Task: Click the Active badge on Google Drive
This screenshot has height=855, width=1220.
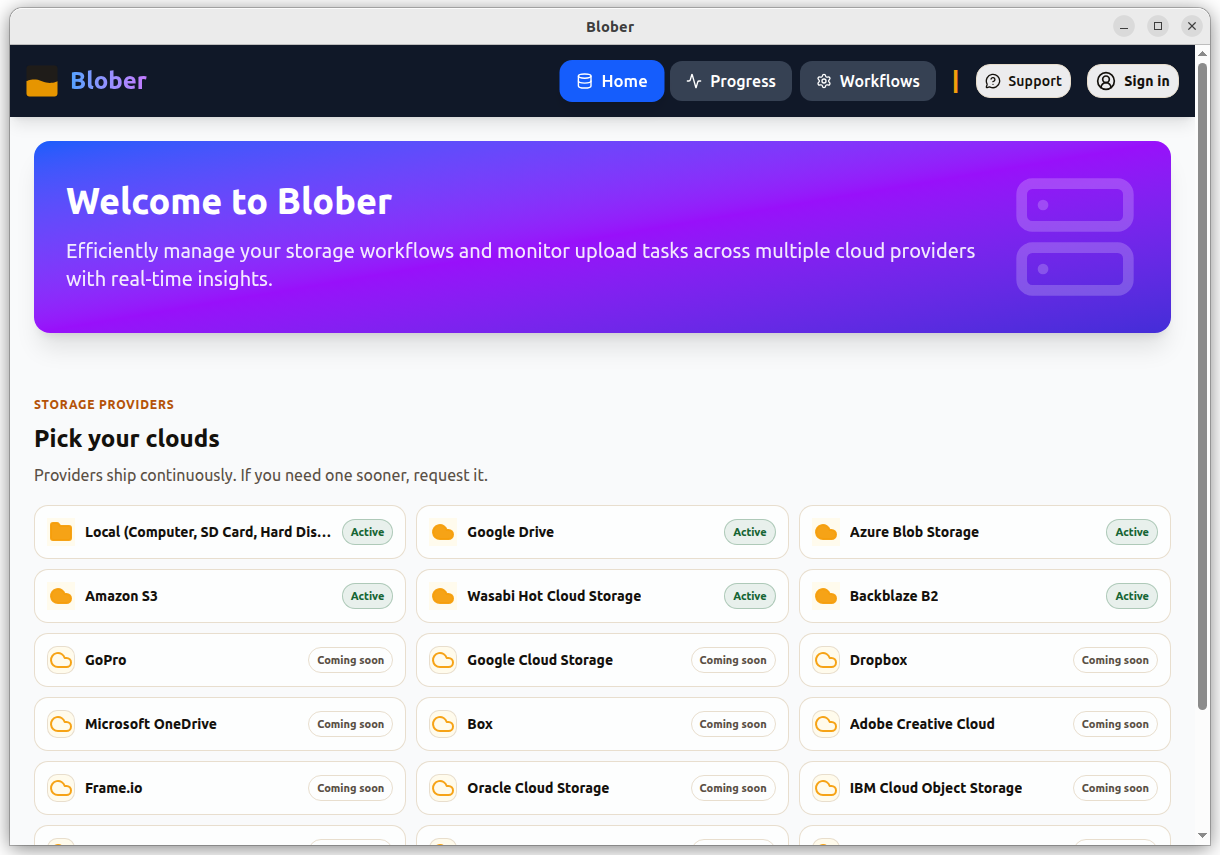Action: (x=749, y=532)
